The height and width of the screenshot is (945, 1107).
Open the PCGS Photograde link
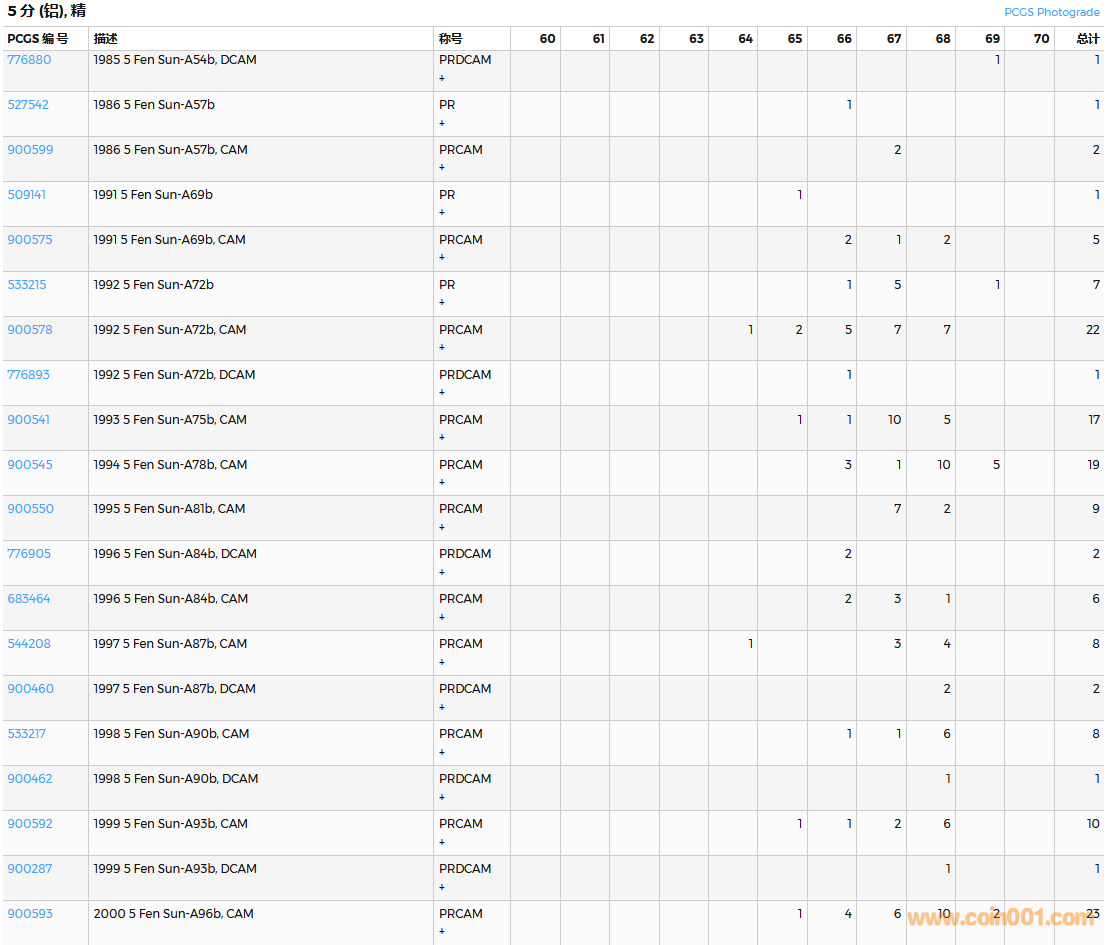point(1051,12)
